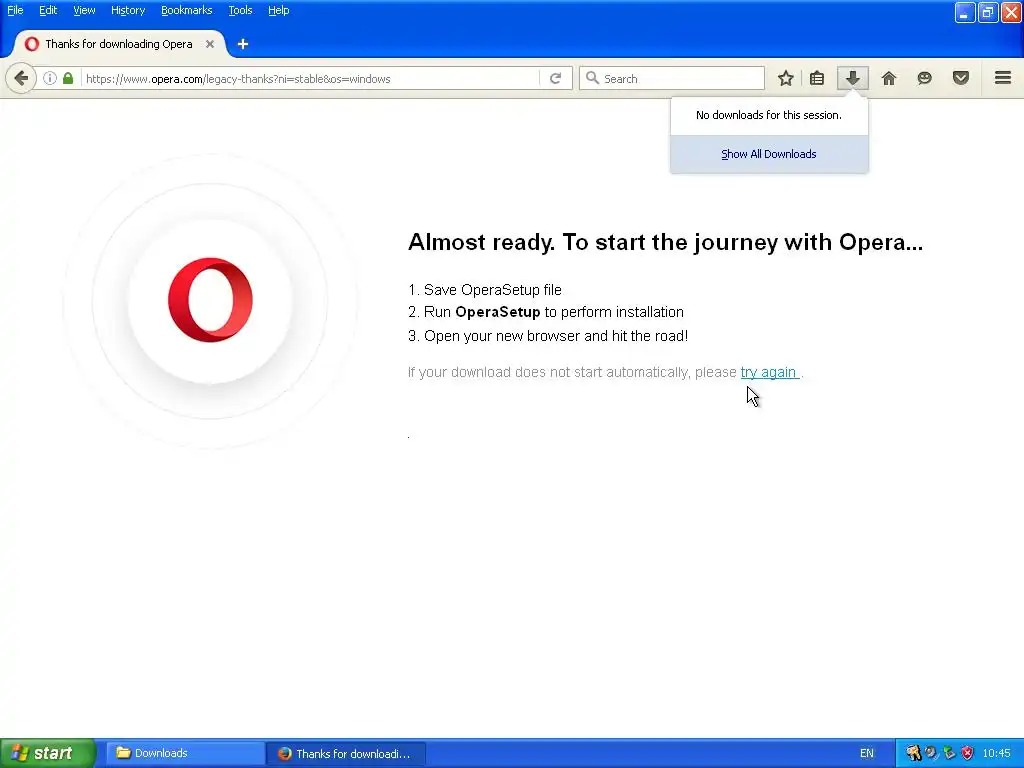The height and width of the screenshot is (768, 1024).
Task: Open the File menu
Action: pos(15,10)
